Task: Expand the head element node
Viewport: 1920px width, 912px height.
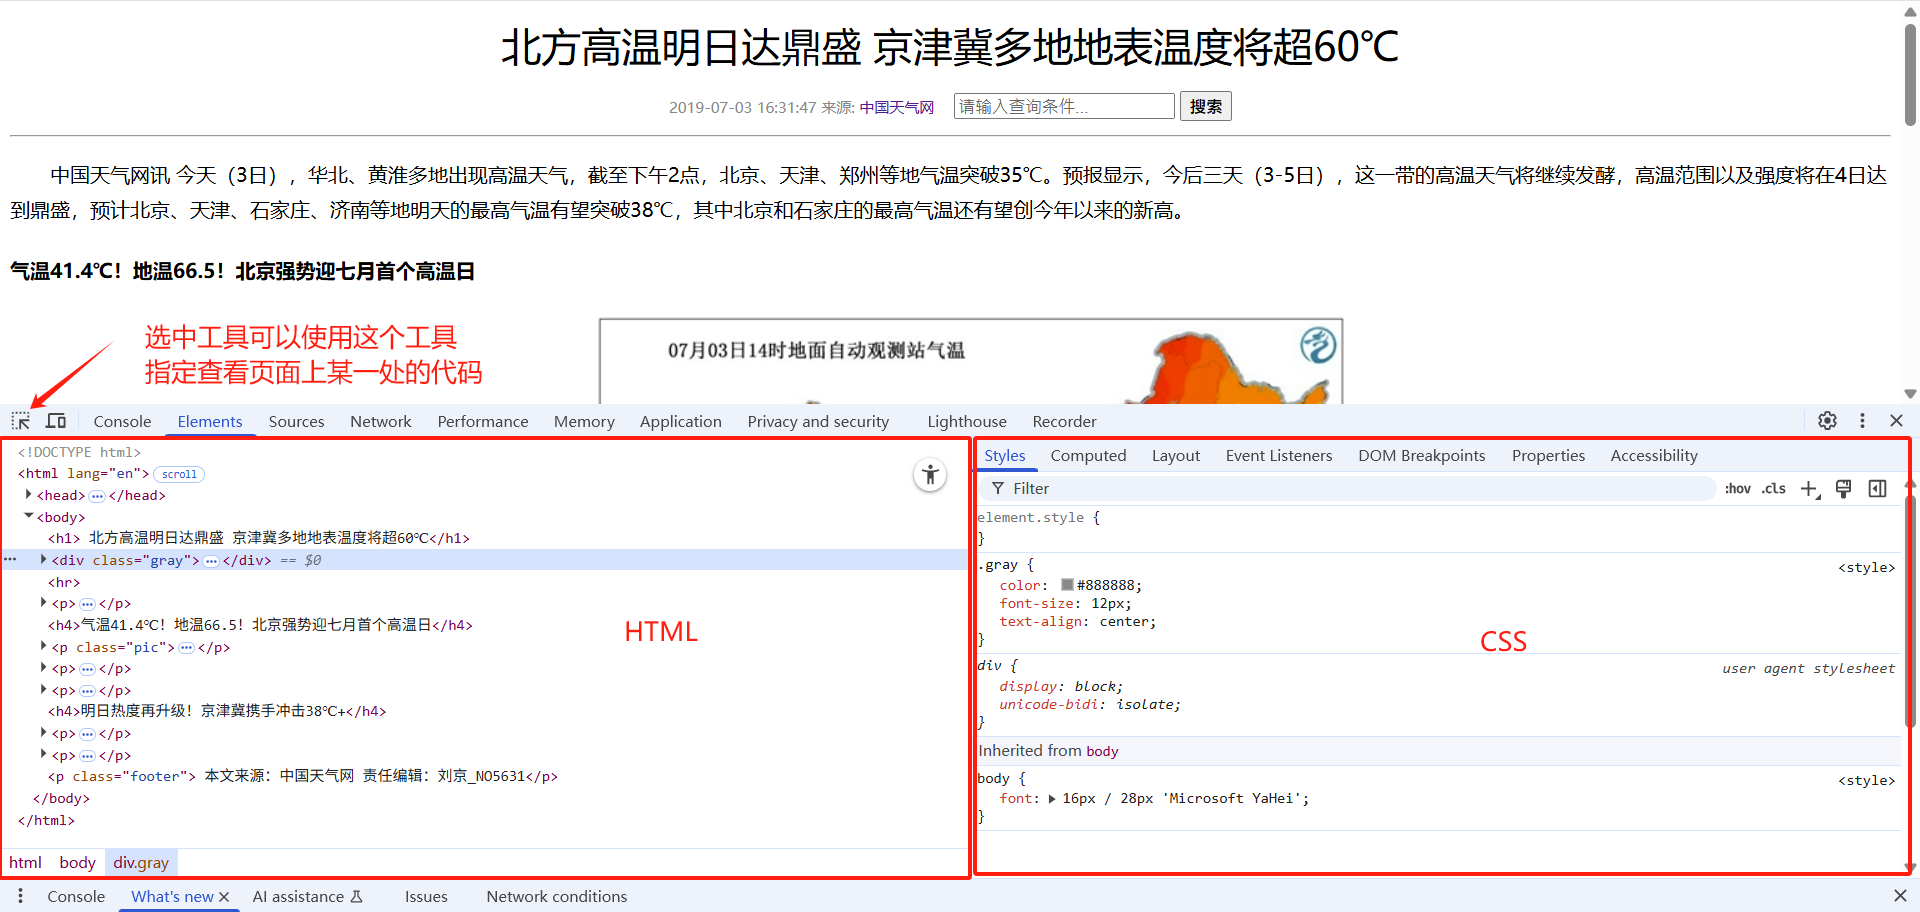Action: pos(28,495)
